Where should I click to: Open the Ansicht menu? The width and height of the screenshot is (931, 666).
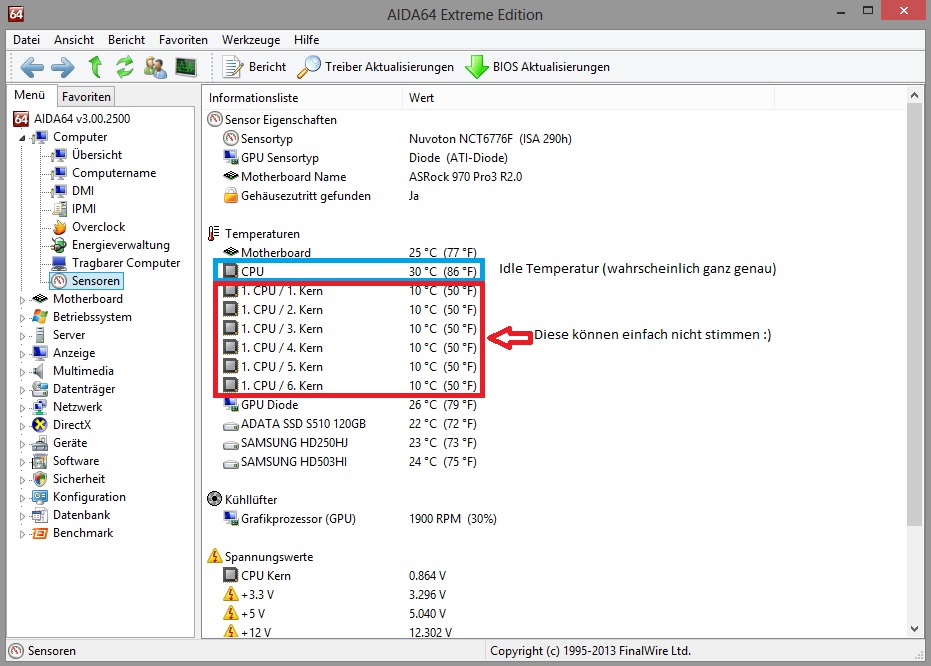[x=74, y=40]
